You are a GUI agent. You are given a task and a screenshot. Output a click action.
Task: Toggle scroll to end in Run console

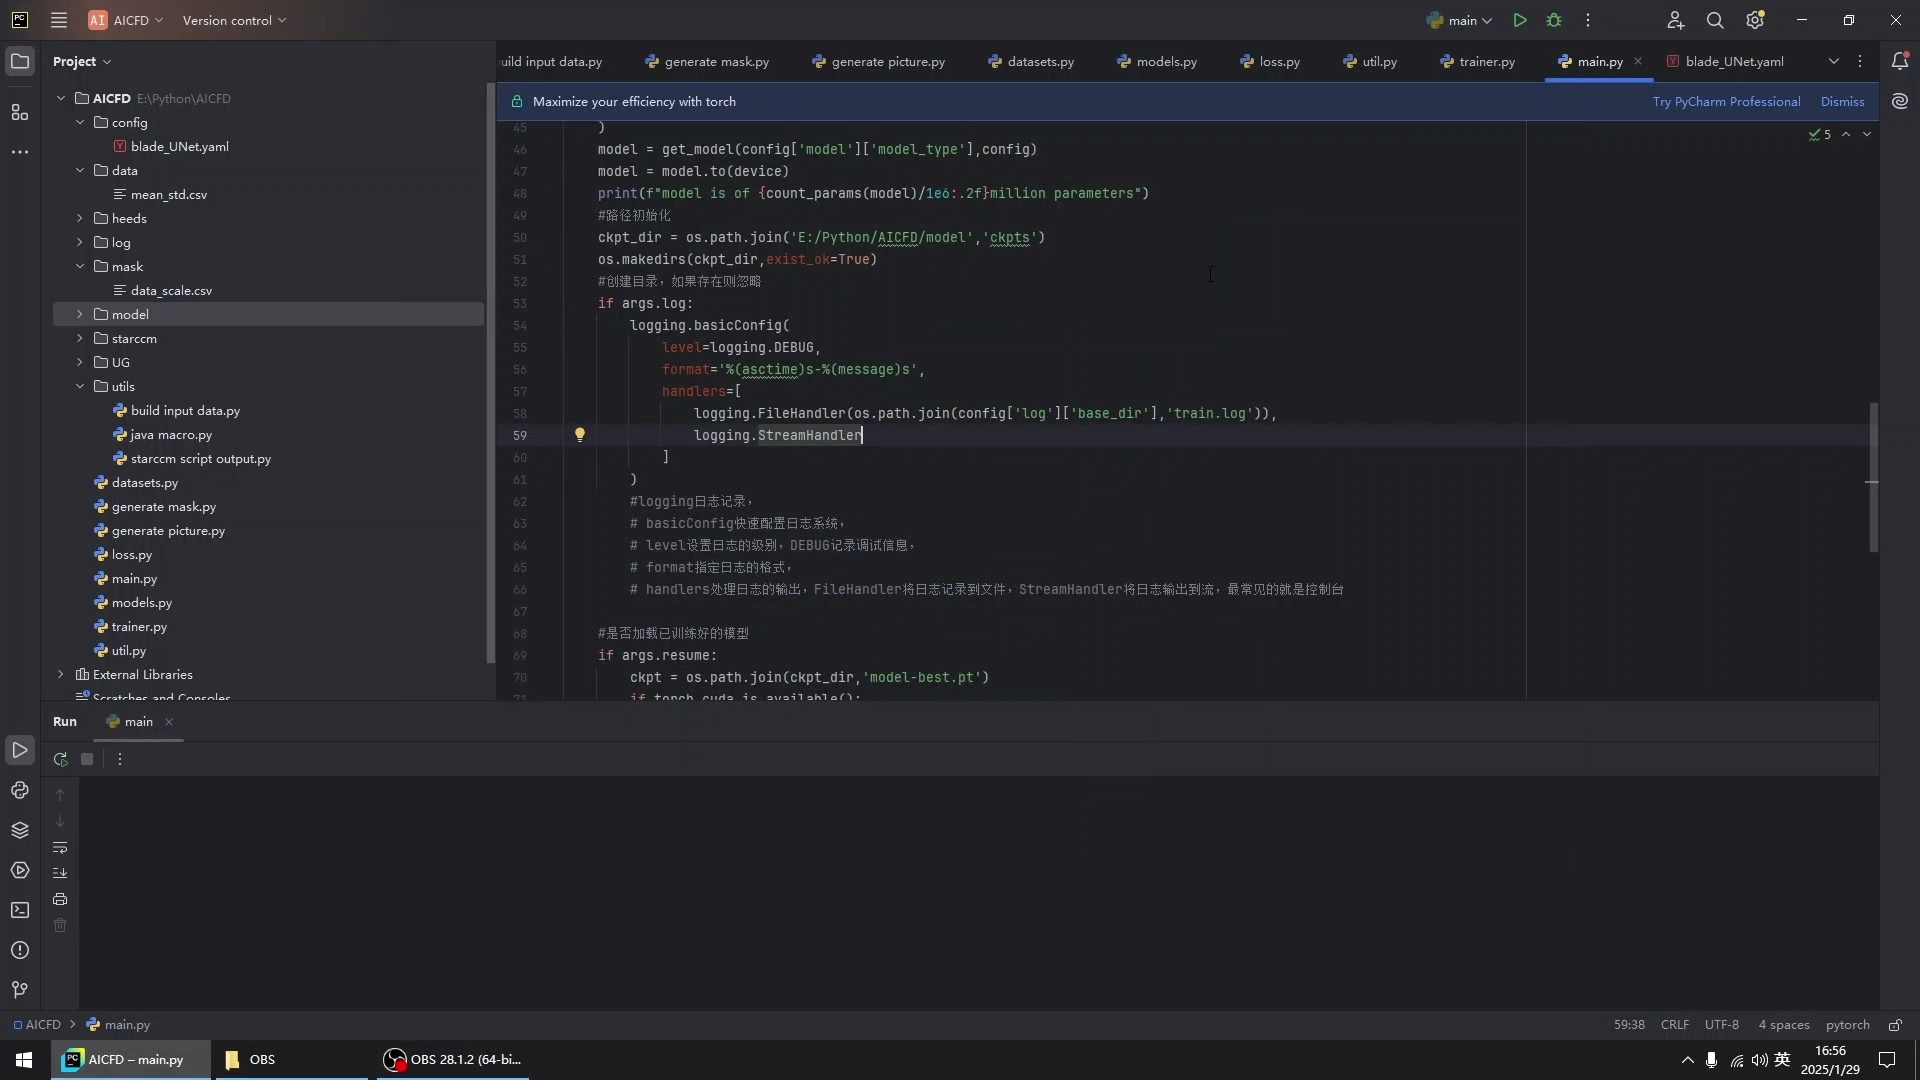[60, 873]
